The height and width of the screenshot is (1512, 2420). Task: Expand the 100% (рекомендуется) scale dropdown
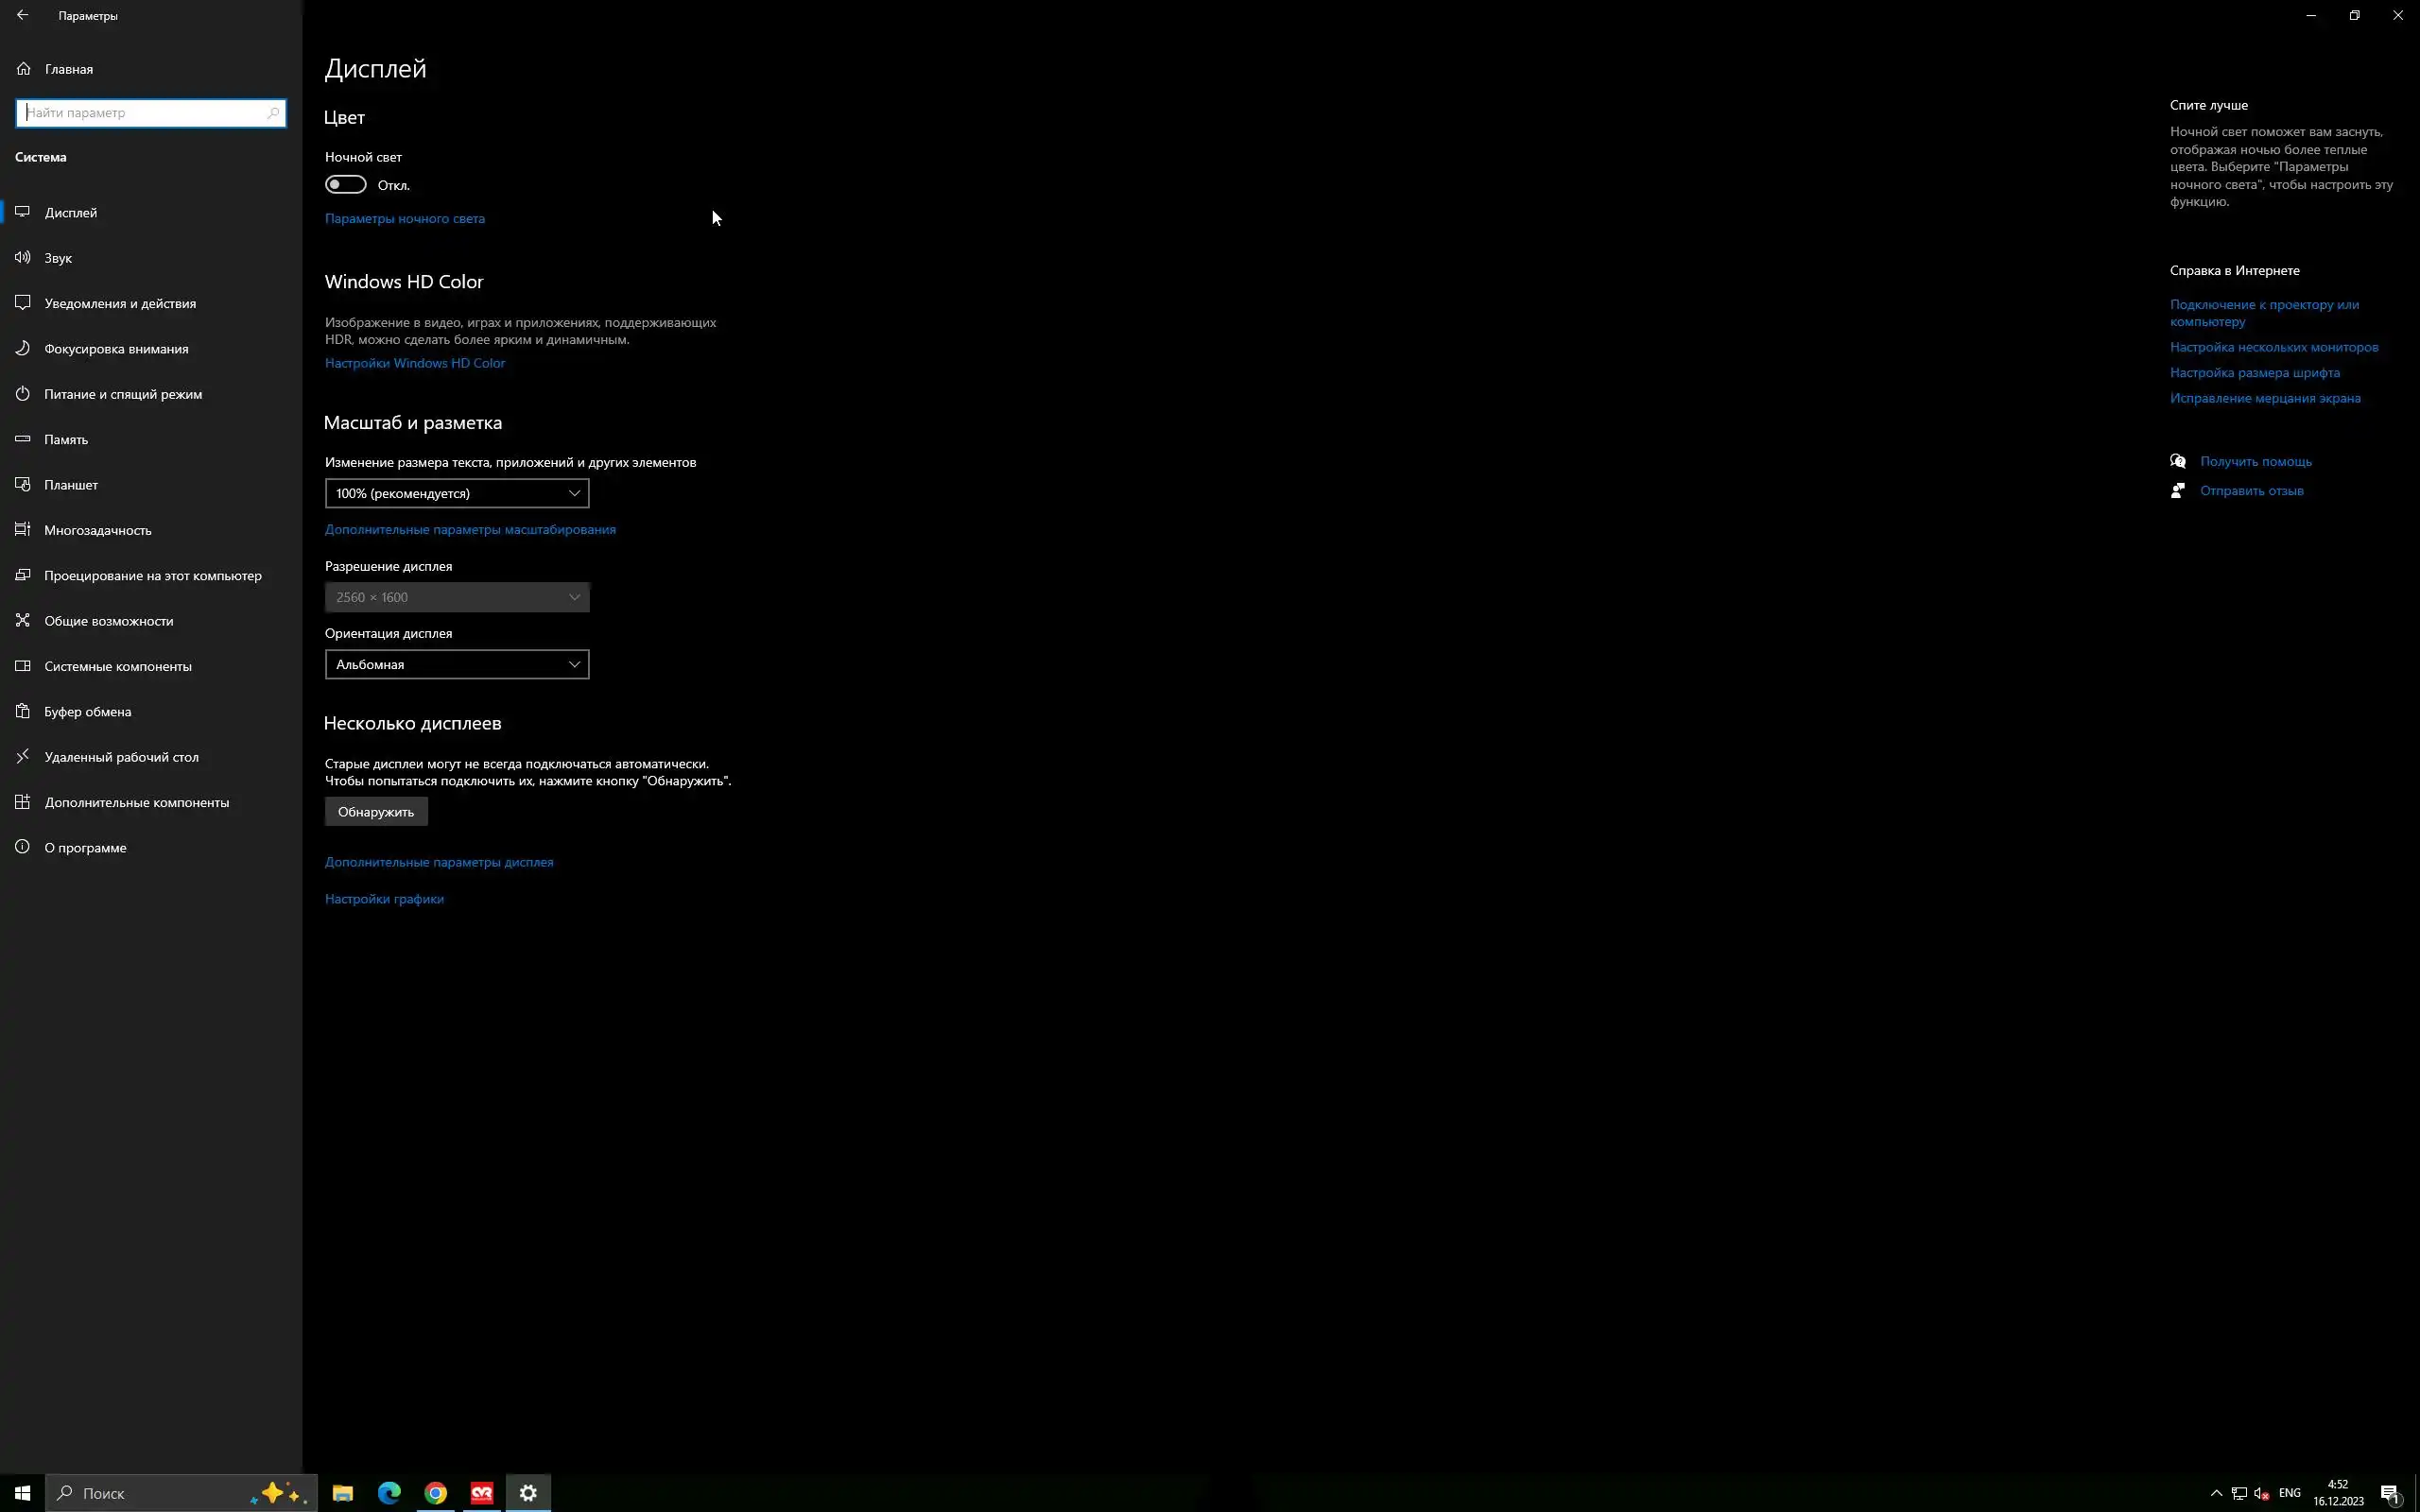click(457, 493)
